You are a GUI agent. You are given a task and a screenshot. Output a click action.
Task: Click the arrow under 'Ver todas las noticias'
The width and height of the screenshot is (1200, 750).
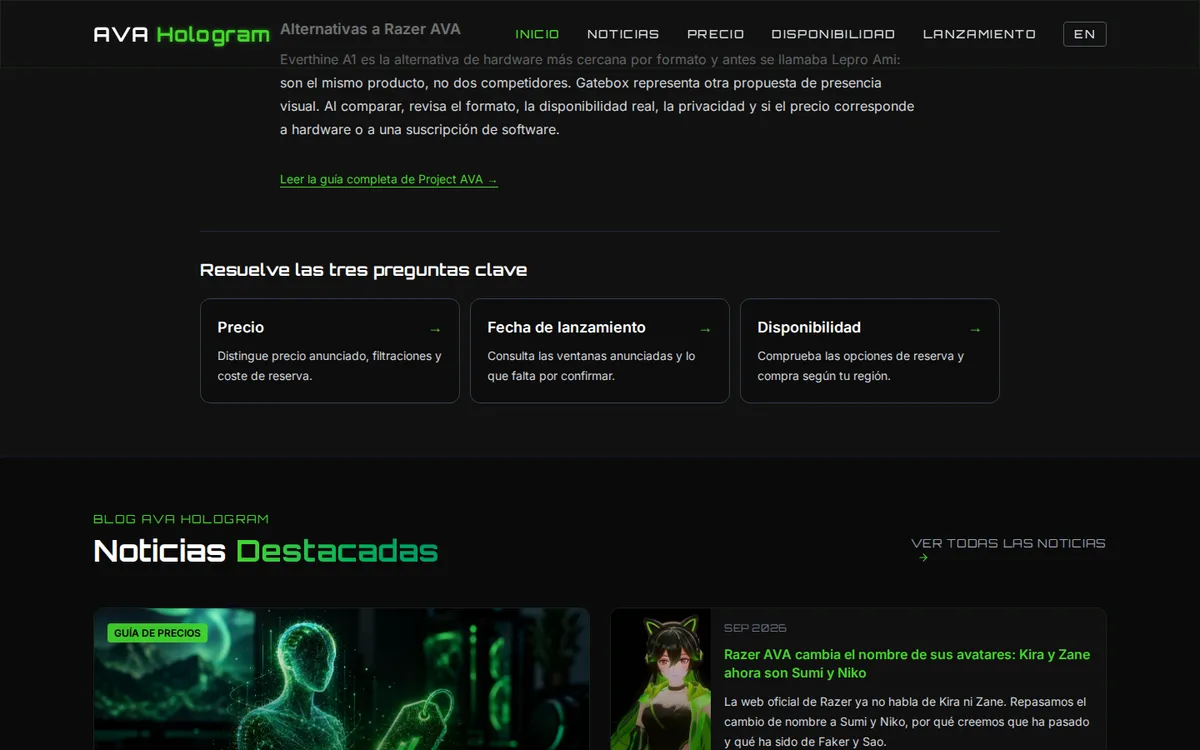[923, 558]
